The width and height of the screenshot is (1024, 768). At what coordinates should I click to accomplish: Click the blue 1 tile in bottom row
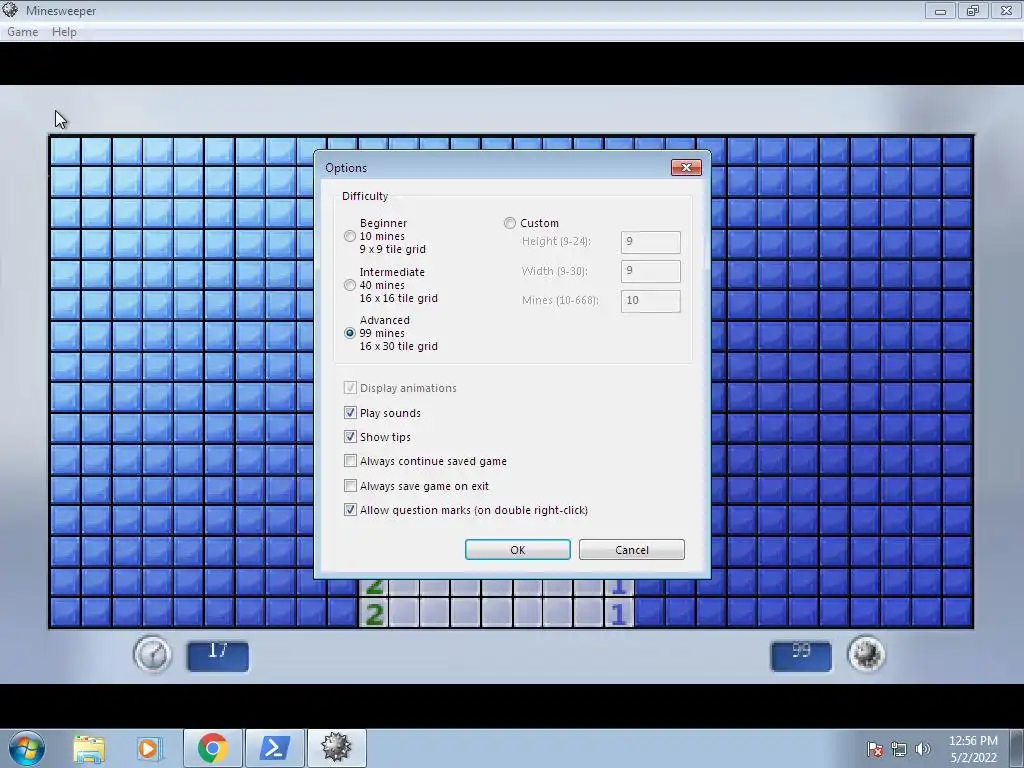click(x=618, y=614)
